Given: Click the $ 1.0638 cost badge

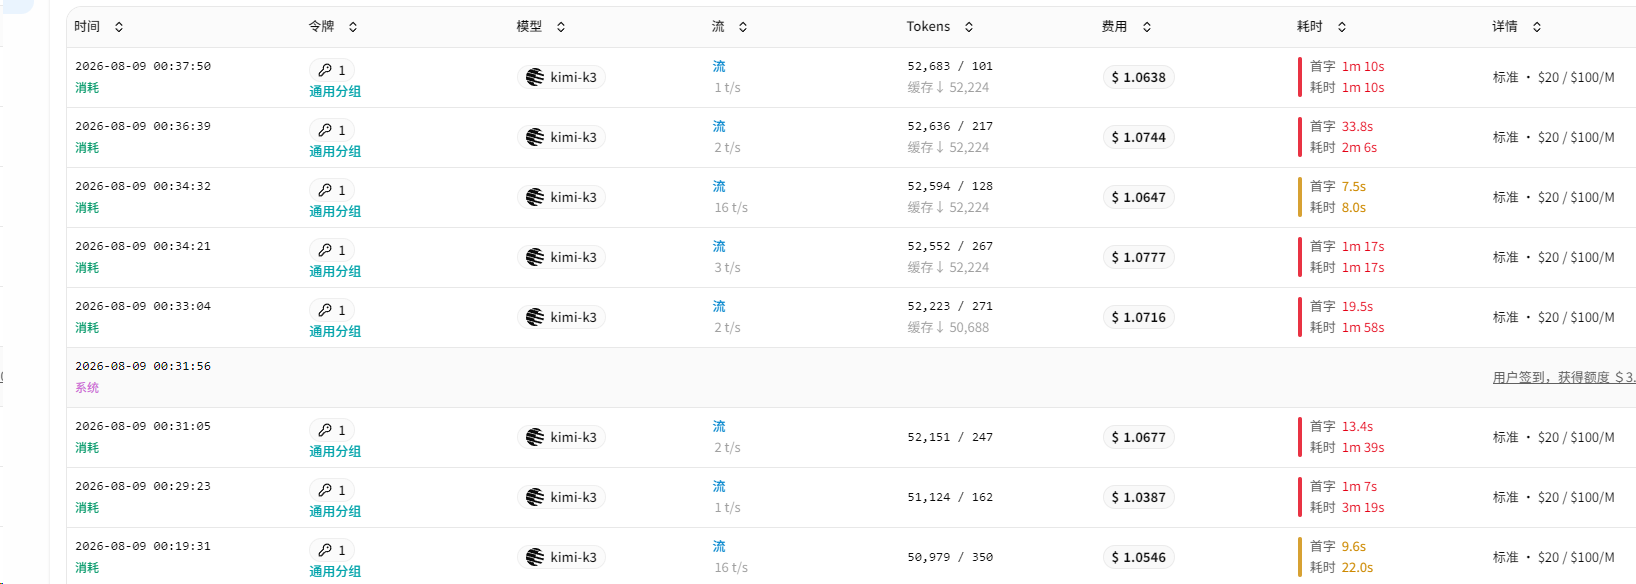Looking at the screenshot, I should coord(1139,77).
